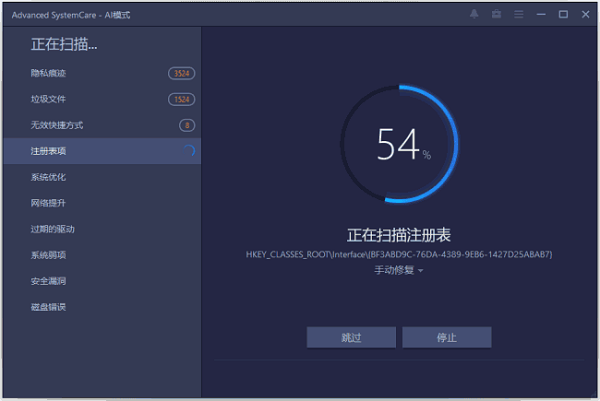Open the toolbox briefcase icon
The width and height of the screenshot is (600, 401).
click(496, 15)
